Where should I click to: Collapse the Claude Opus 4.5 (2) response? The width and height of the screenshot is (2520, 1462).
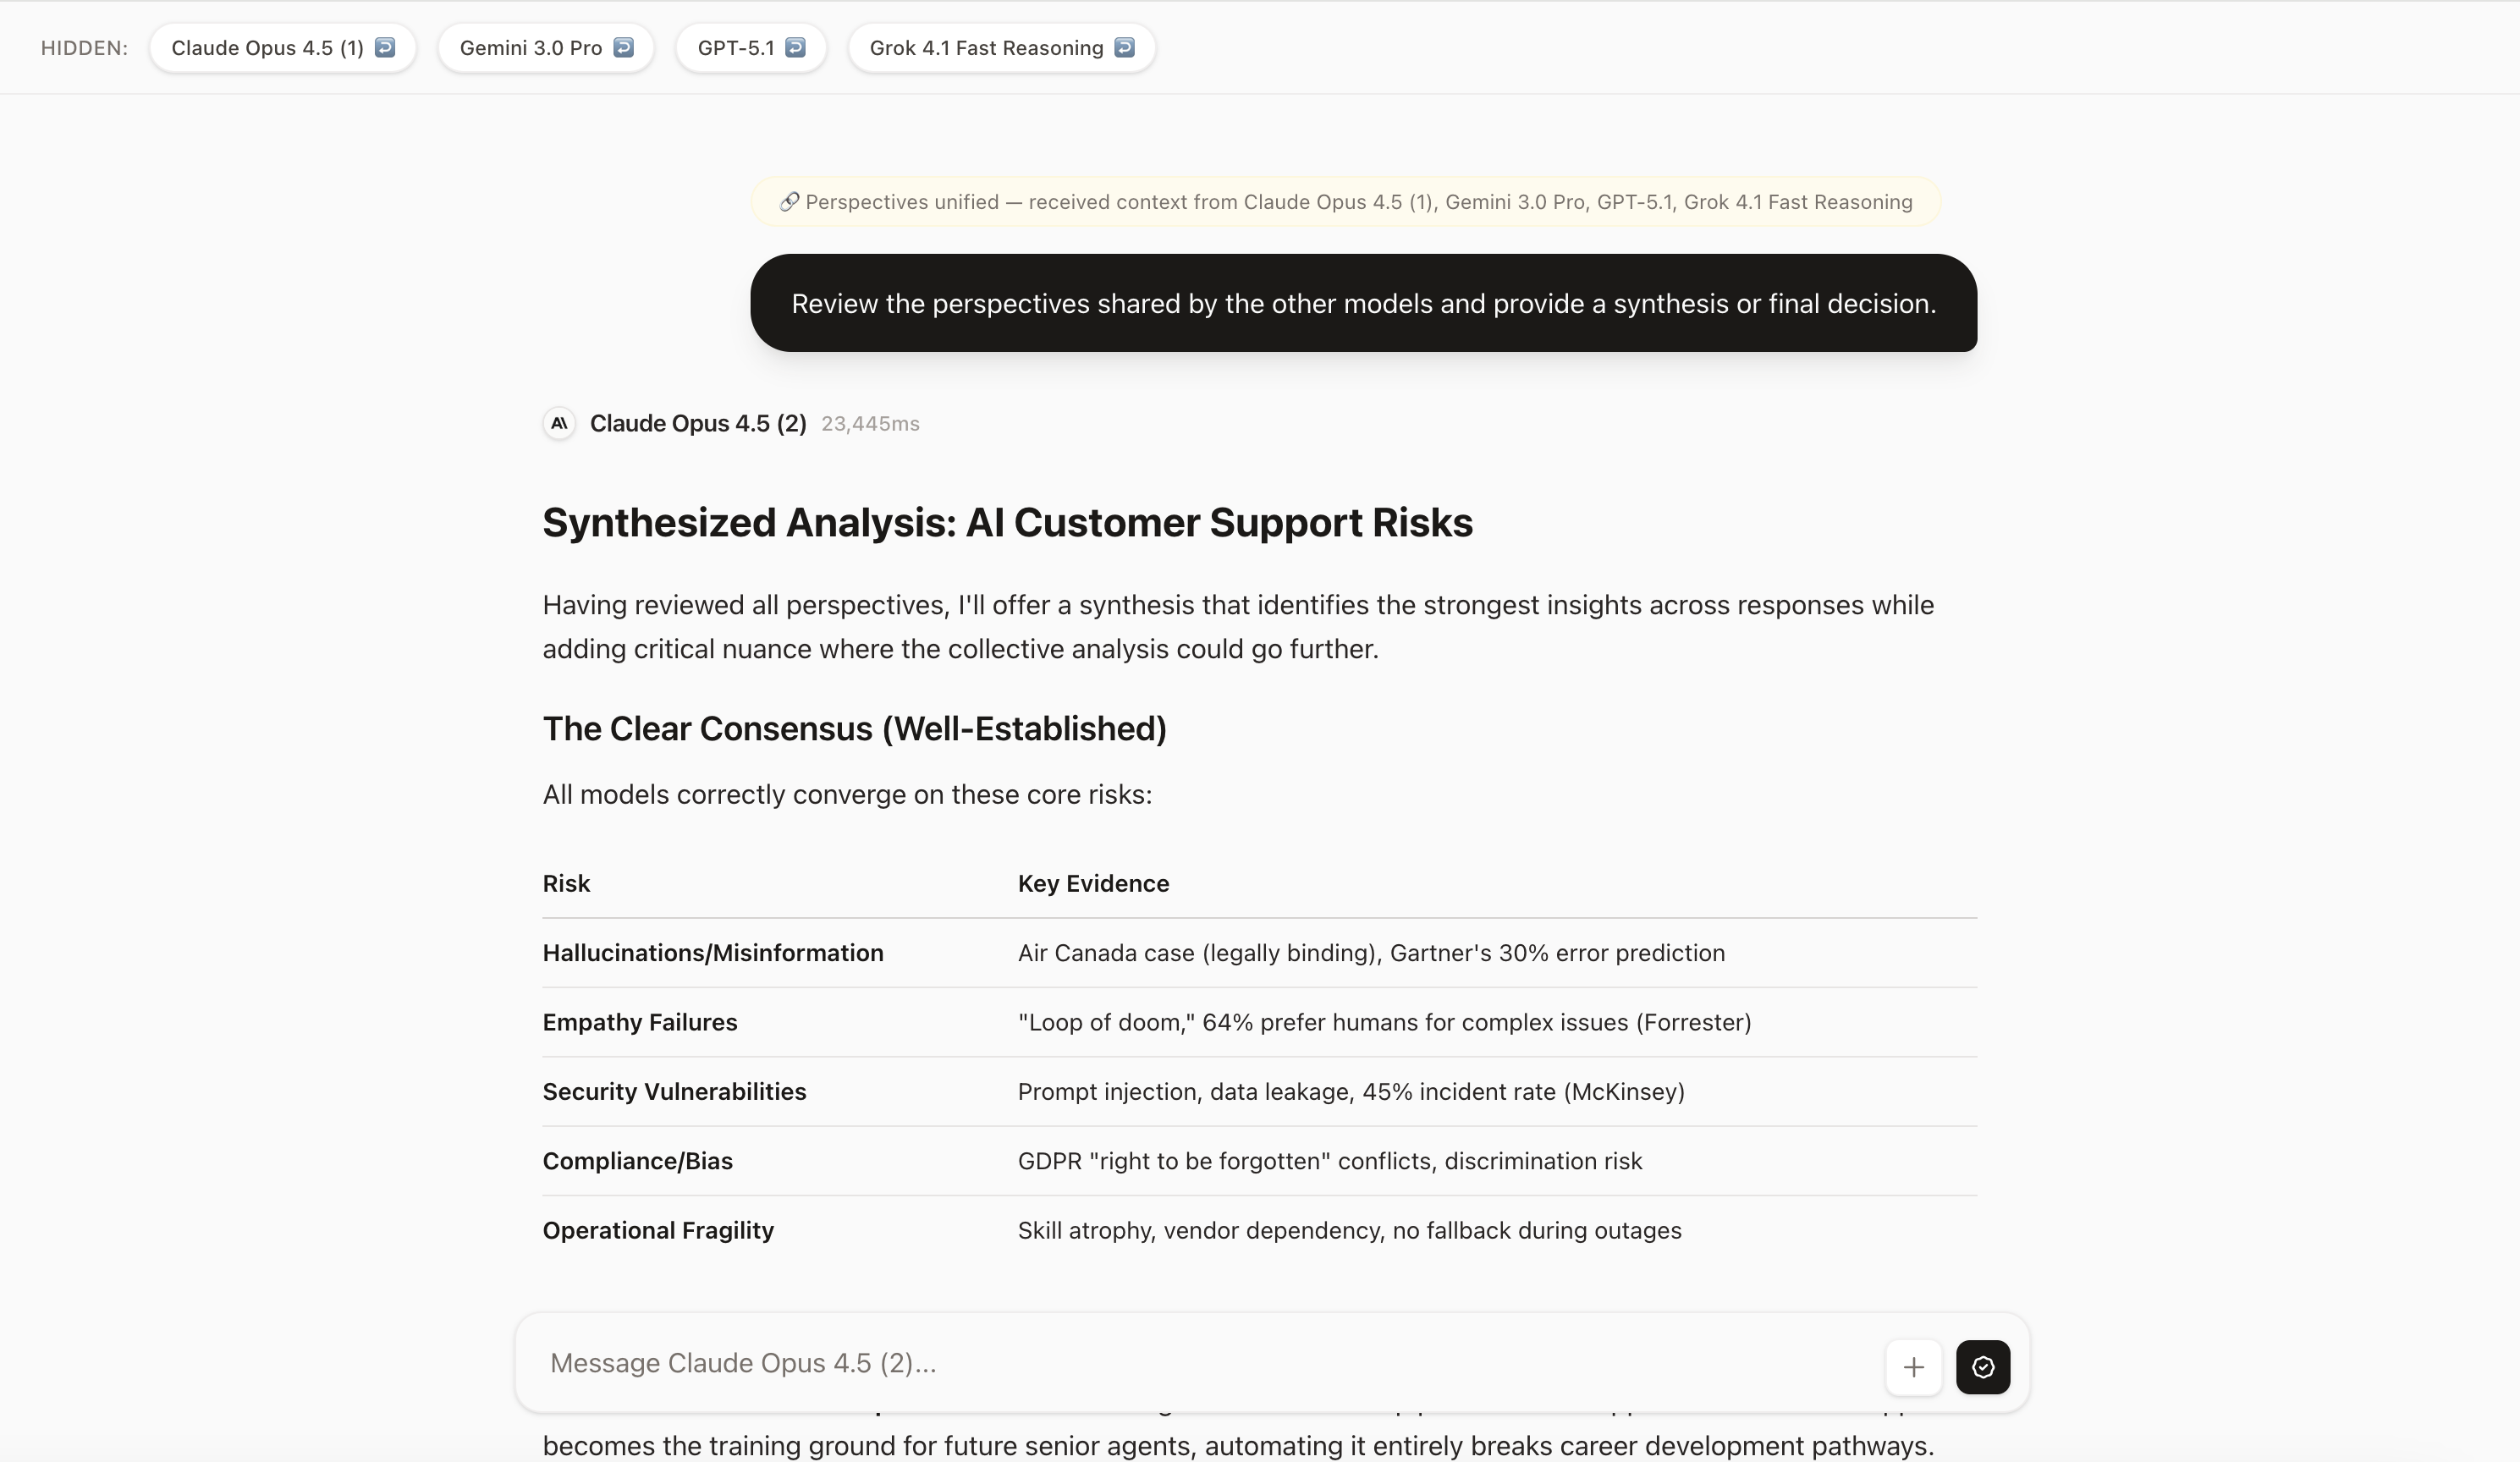coord(698,423)
